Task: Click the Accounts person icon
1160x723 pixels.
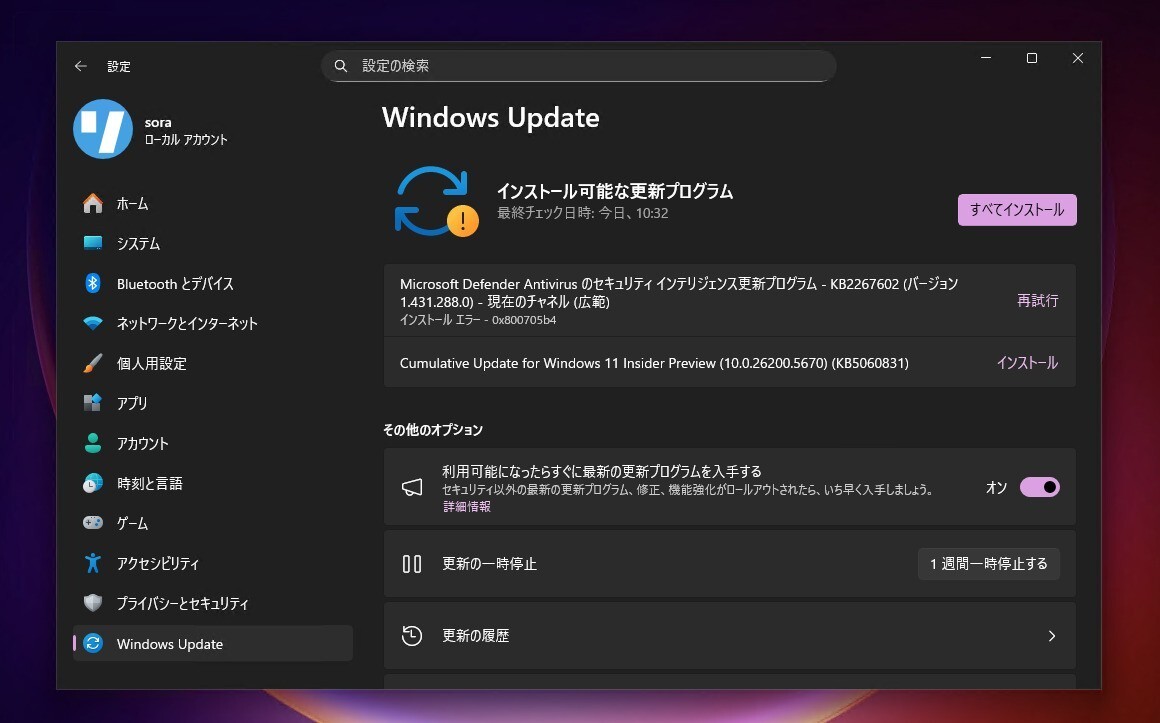Action: (x=92, y=443)
